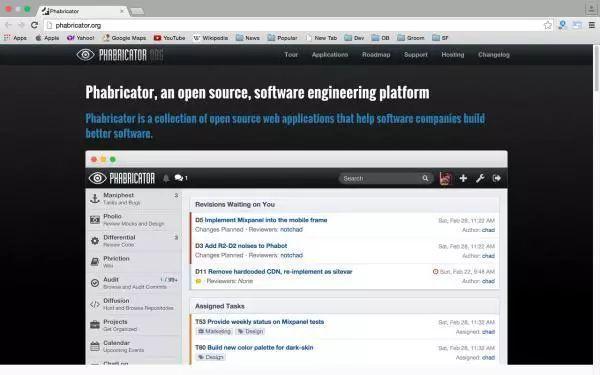Open the News bookmarks folder

point(248,38)
